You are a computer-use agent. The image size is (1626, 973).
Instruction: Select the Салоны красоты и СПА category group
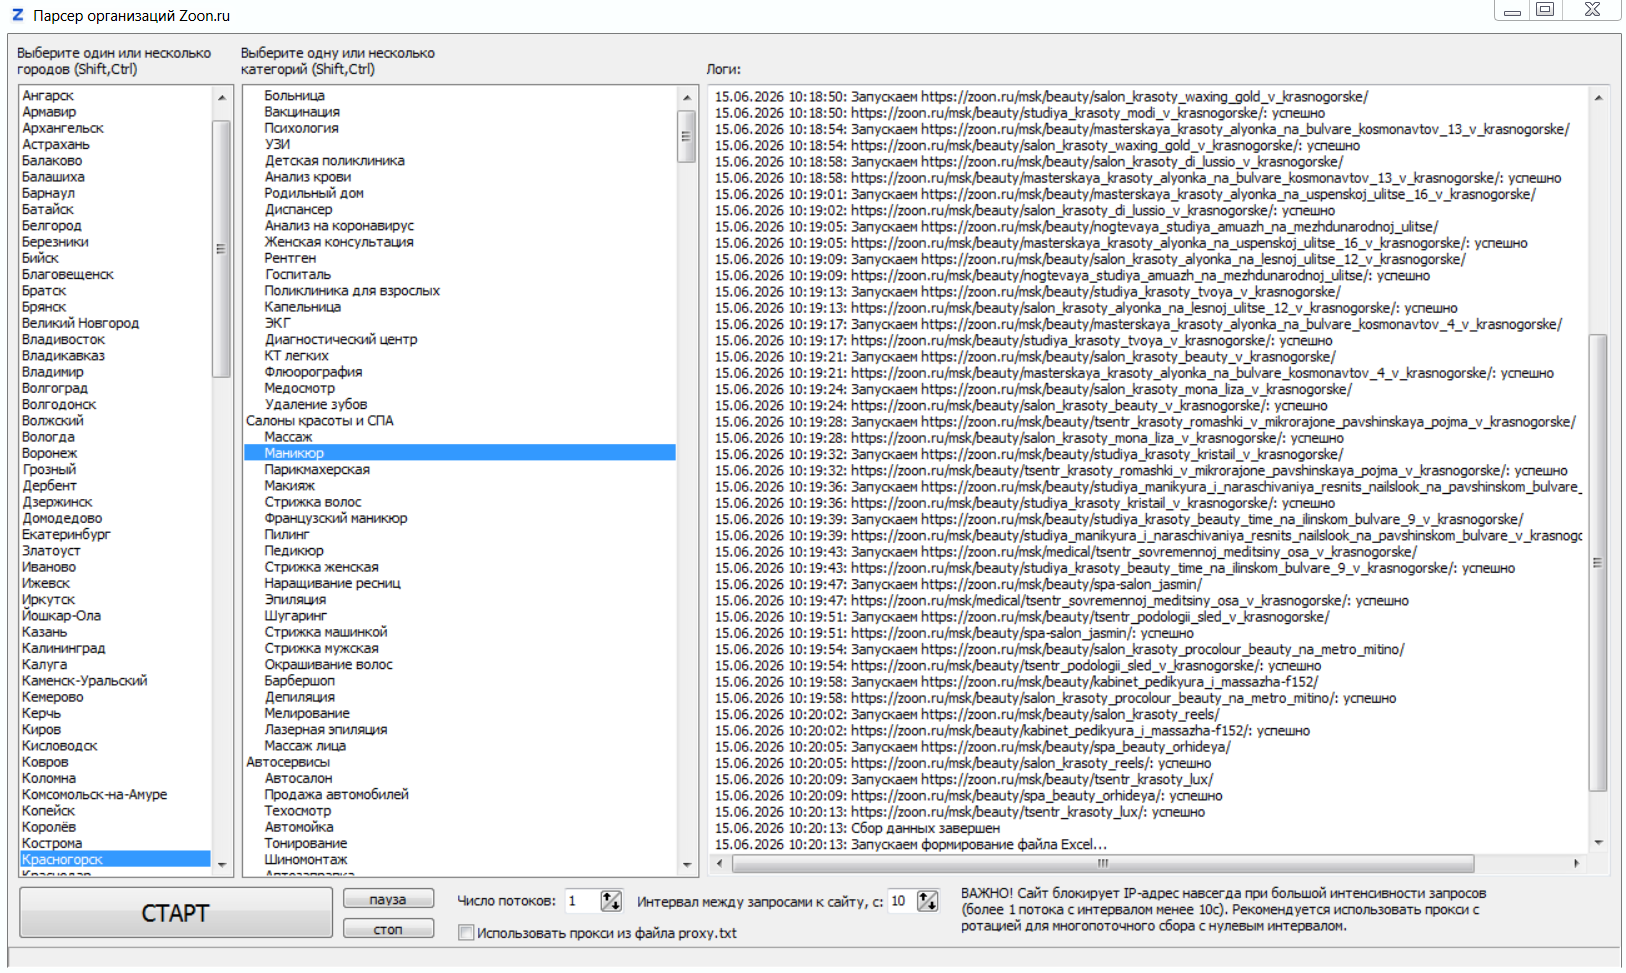[x=320, y=421]
